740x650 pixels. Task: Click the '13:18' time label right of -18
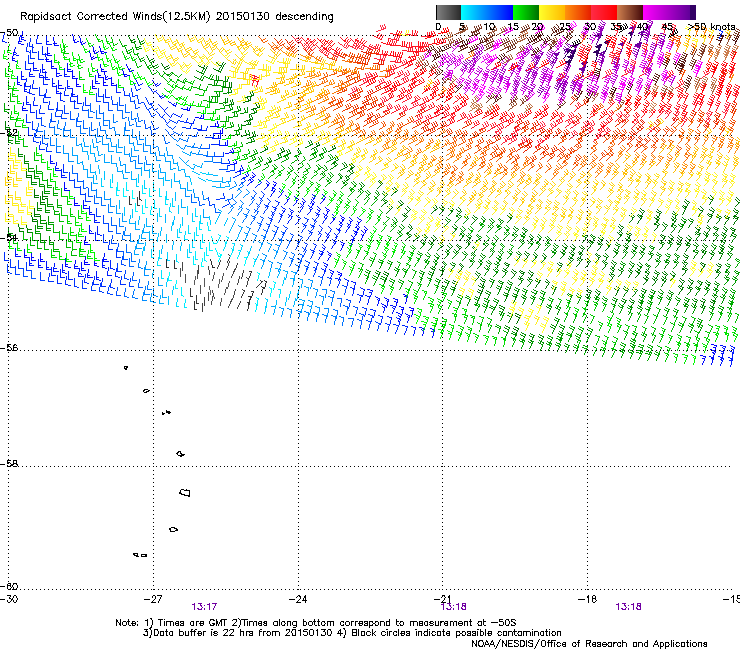point(629,607)
